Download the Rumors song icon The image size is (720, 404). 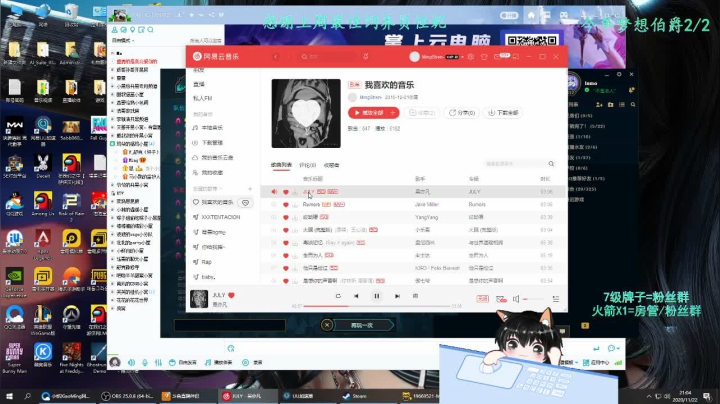click(x=294, y=205)
